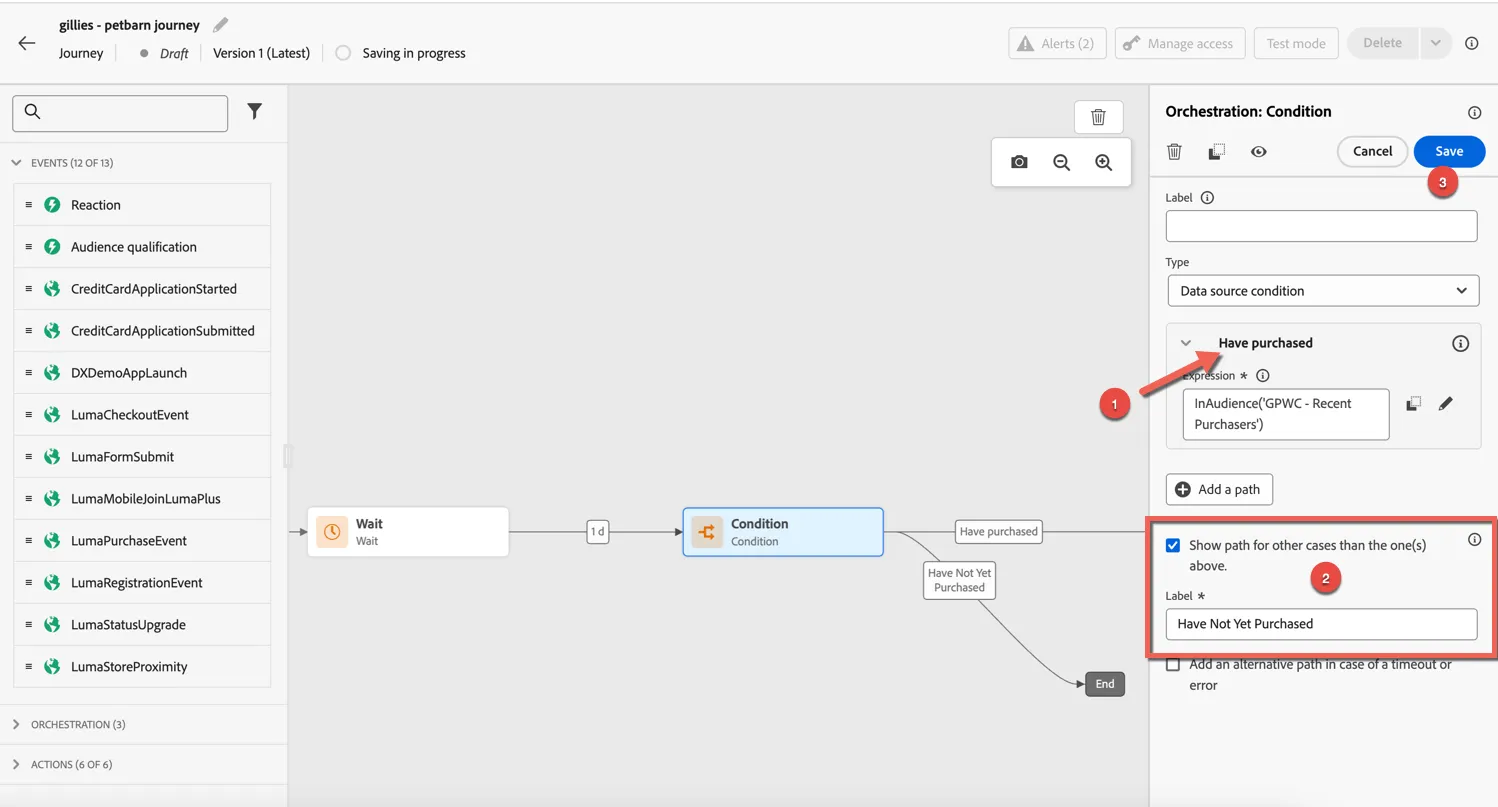The width and height of the screenshot is (1498, 807).
Task: Click the empty Label input field
Action: point(1321,226)
